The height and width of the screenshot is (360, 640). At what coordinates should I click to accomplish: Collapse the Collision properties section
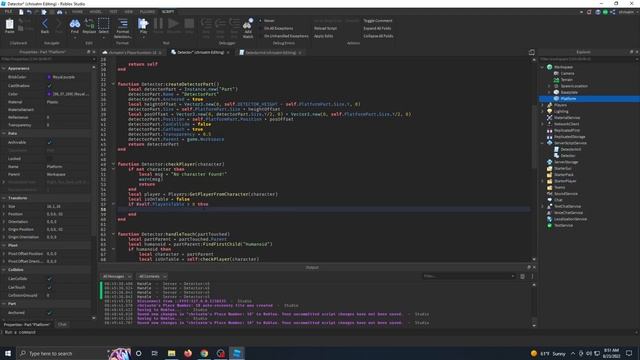tap(4, 270)
